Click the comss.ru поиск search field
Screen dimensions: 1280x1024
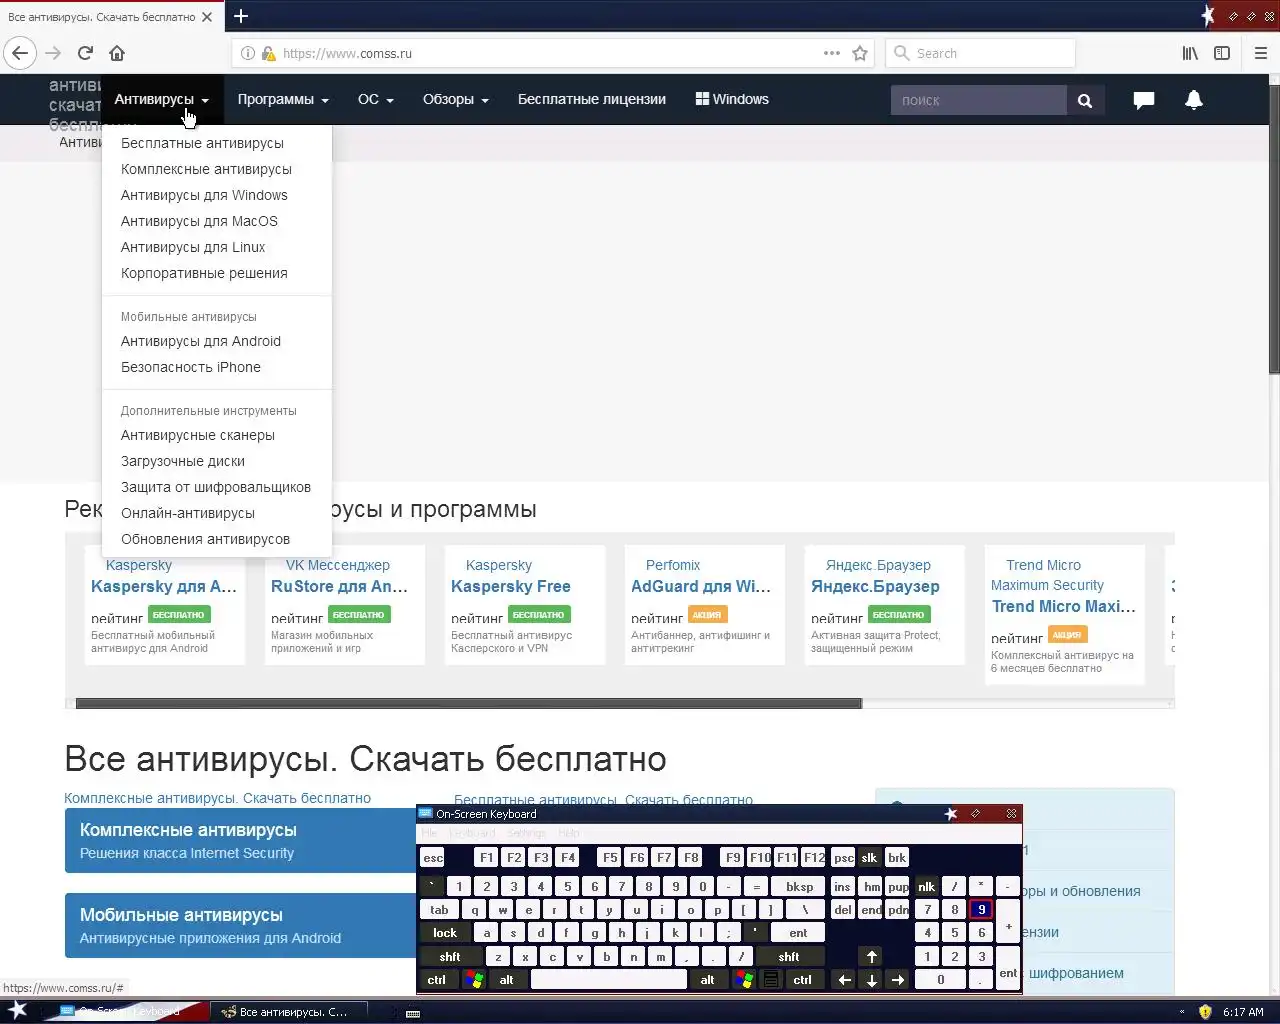(978, 100)
